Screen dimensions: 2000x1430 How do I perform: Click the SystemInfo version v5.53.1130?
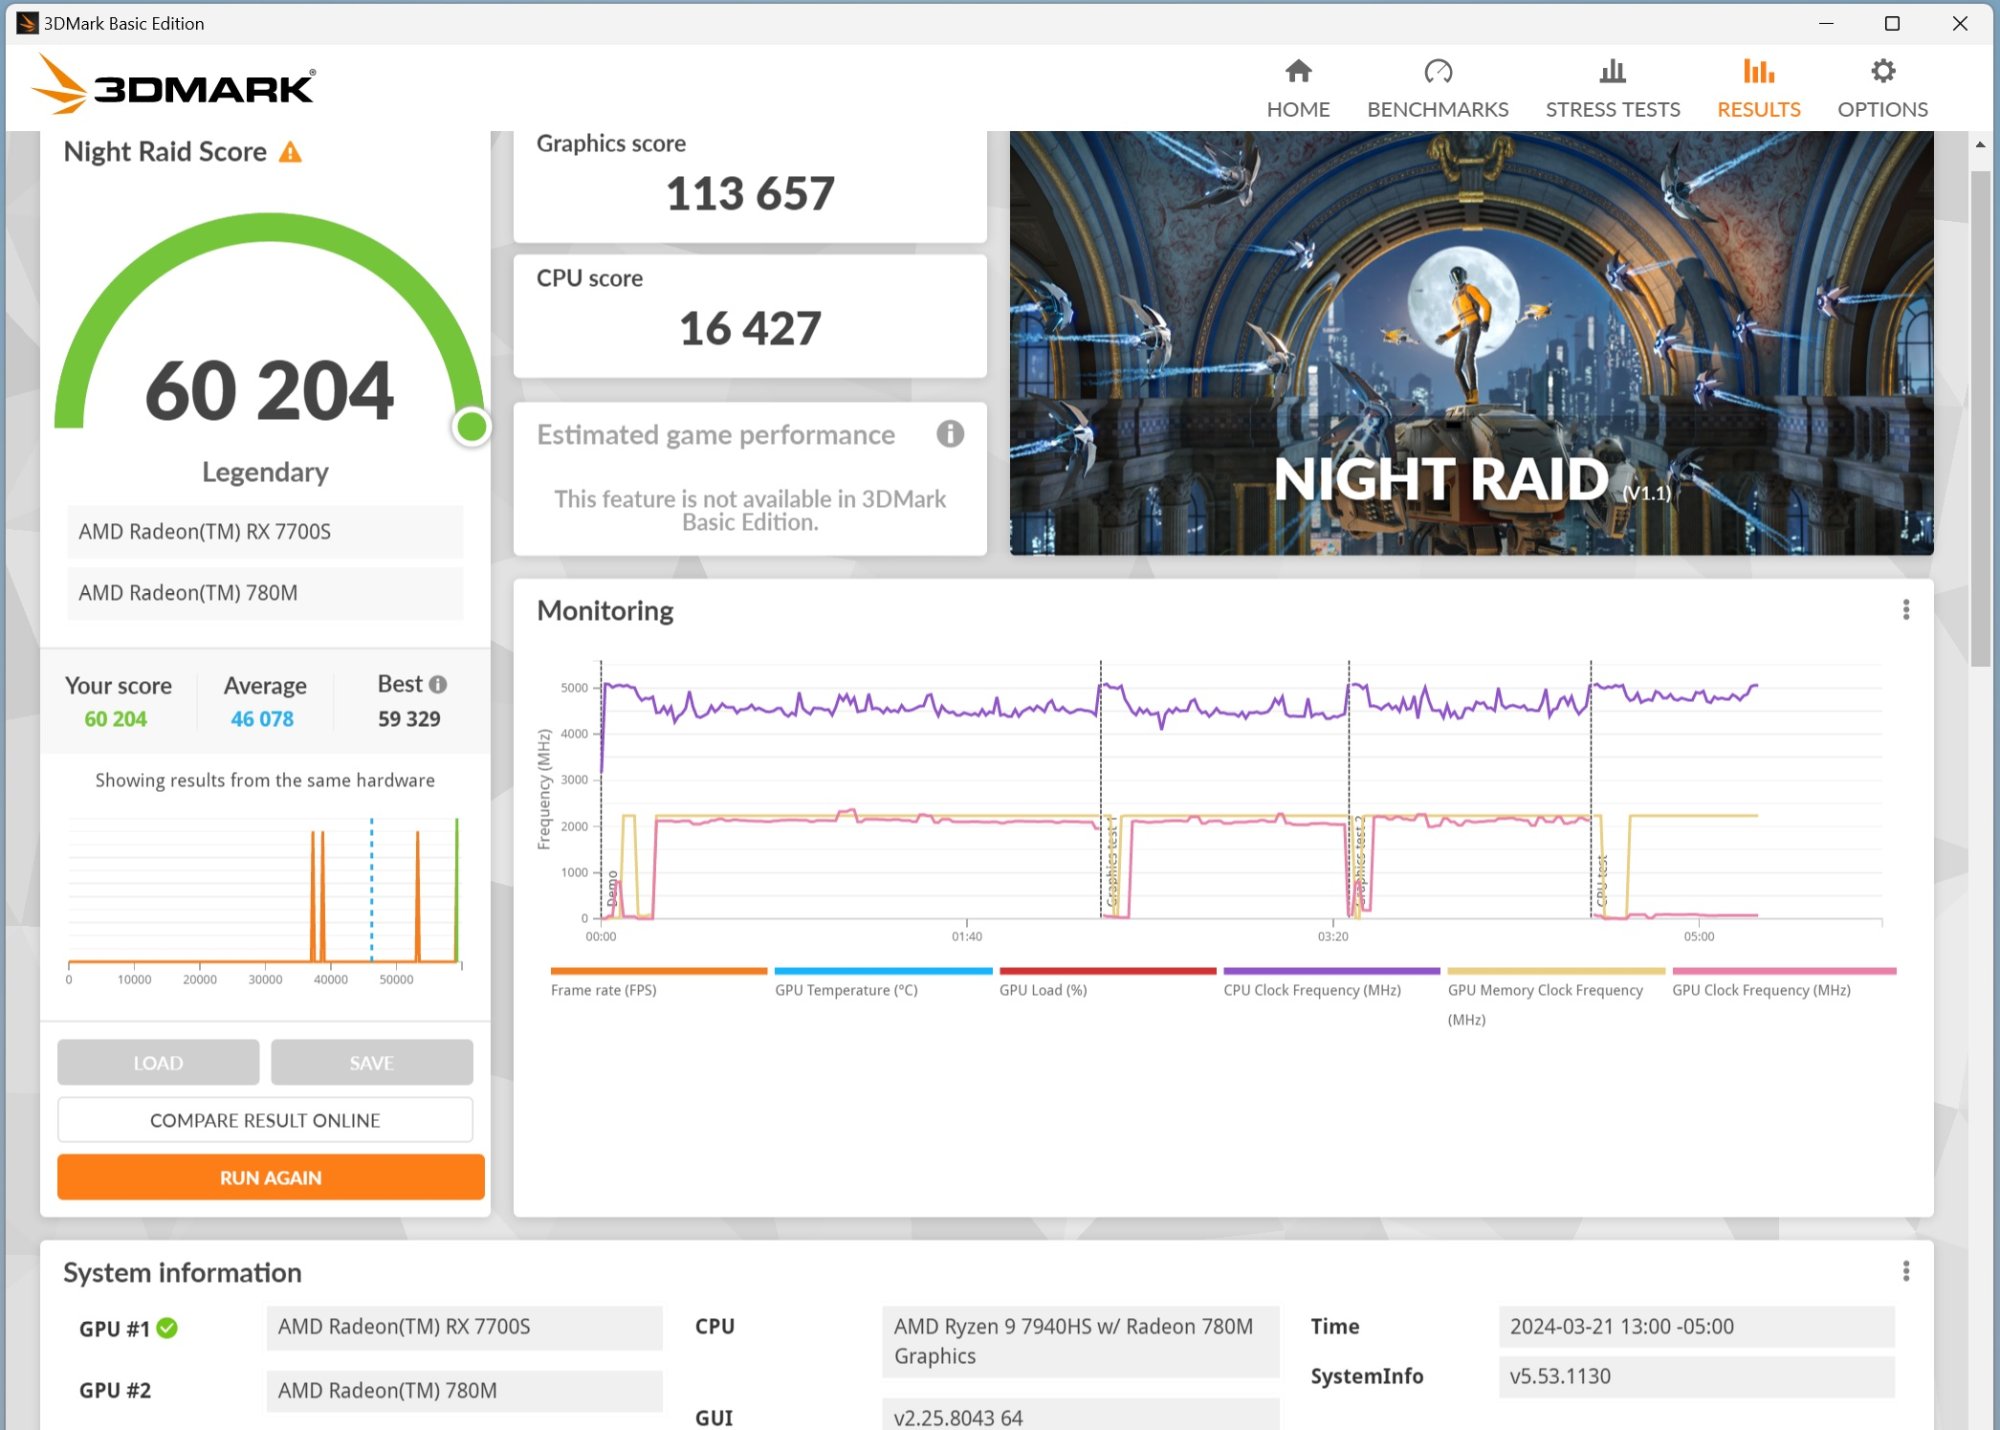point(1696,1376)
